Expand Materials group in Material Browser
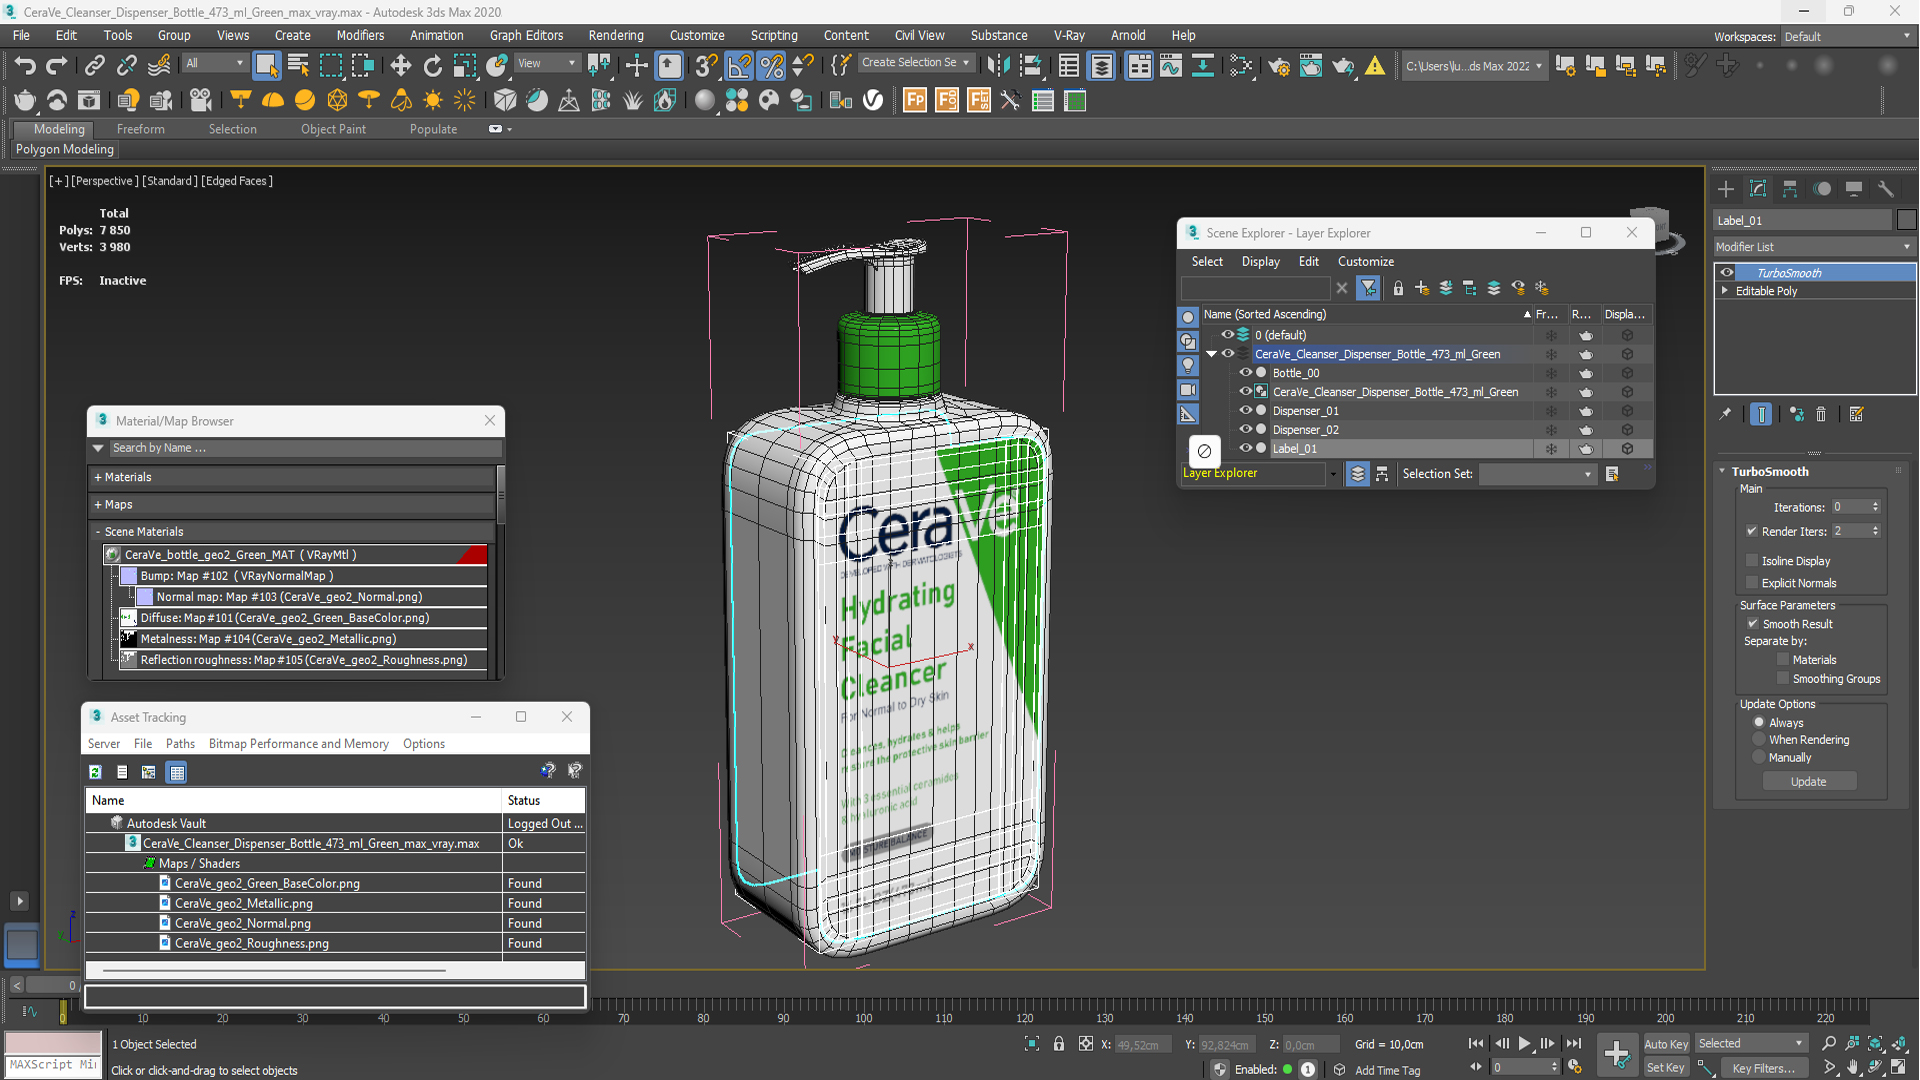 (x=98, y=477)
